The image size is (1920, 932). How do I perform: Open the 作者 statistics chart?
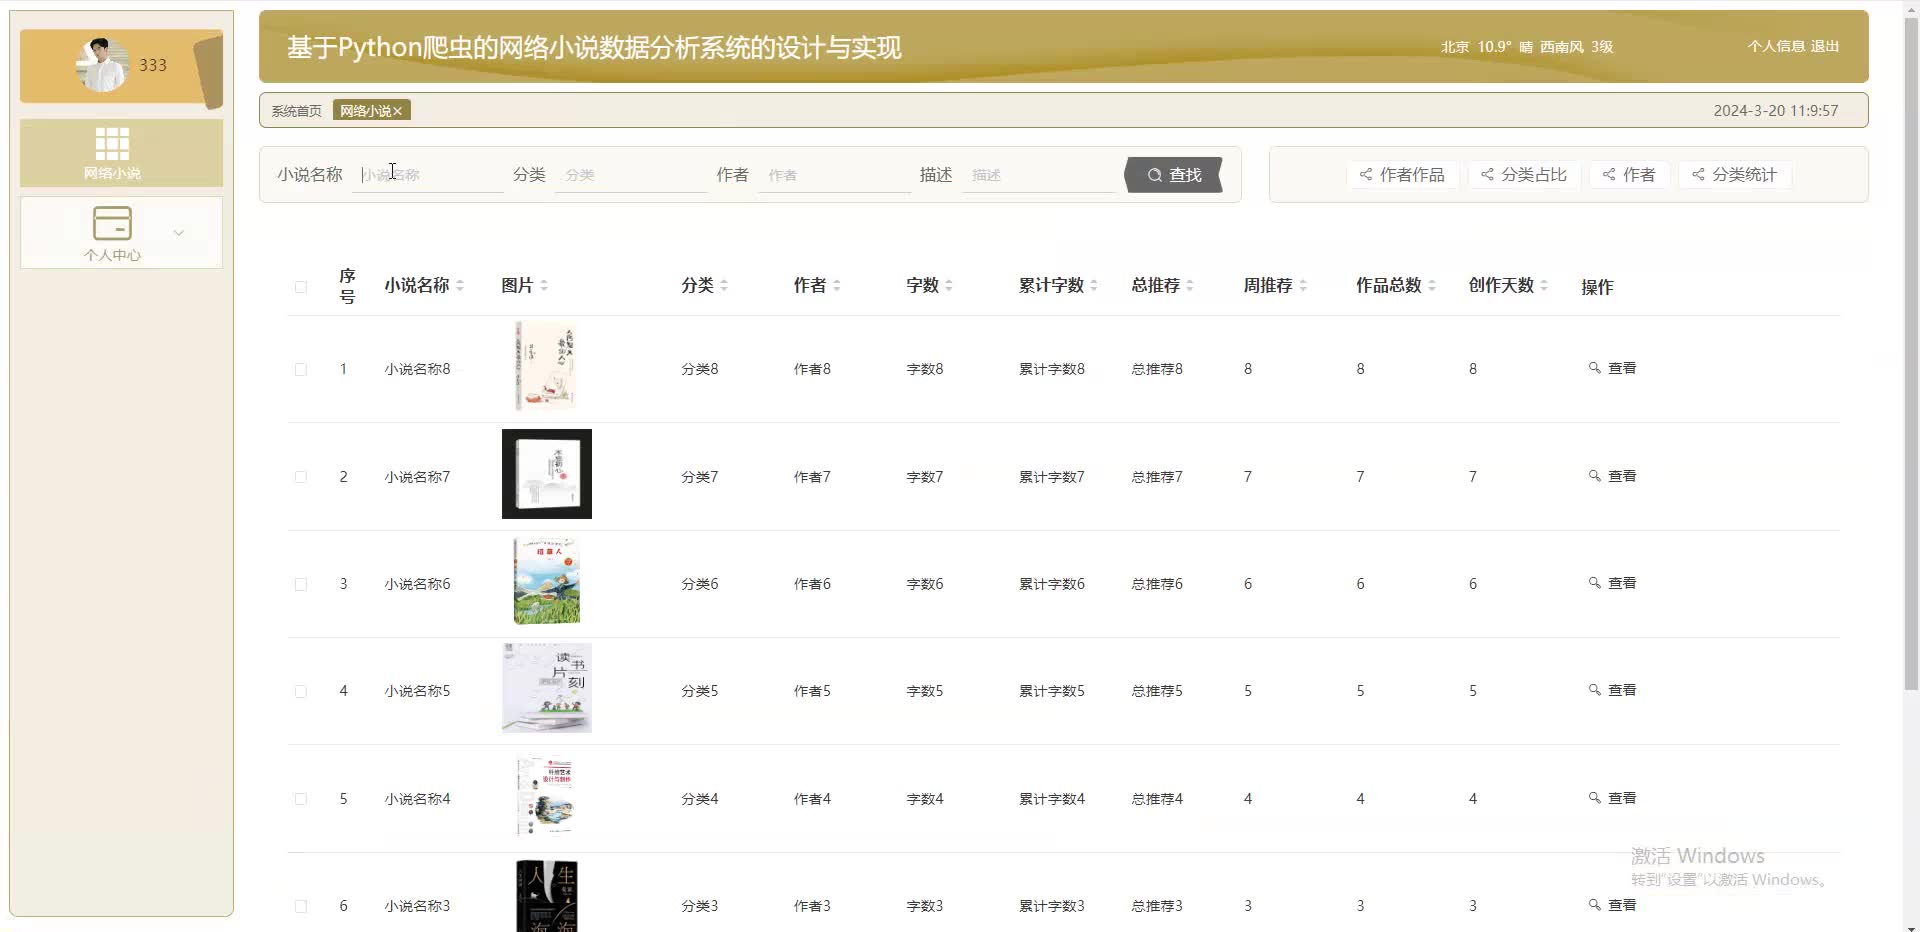point(1627,174)
